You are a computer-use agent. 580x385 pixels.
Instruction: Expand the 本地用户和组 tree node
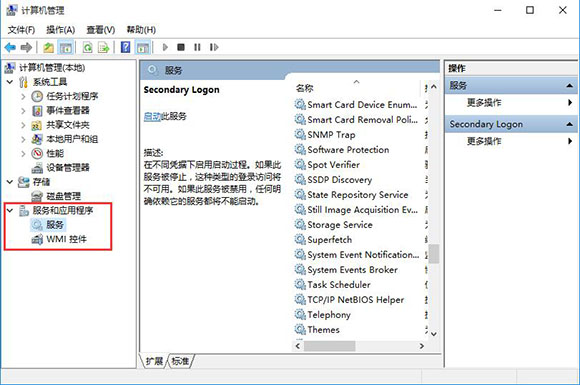click(23, 139)
